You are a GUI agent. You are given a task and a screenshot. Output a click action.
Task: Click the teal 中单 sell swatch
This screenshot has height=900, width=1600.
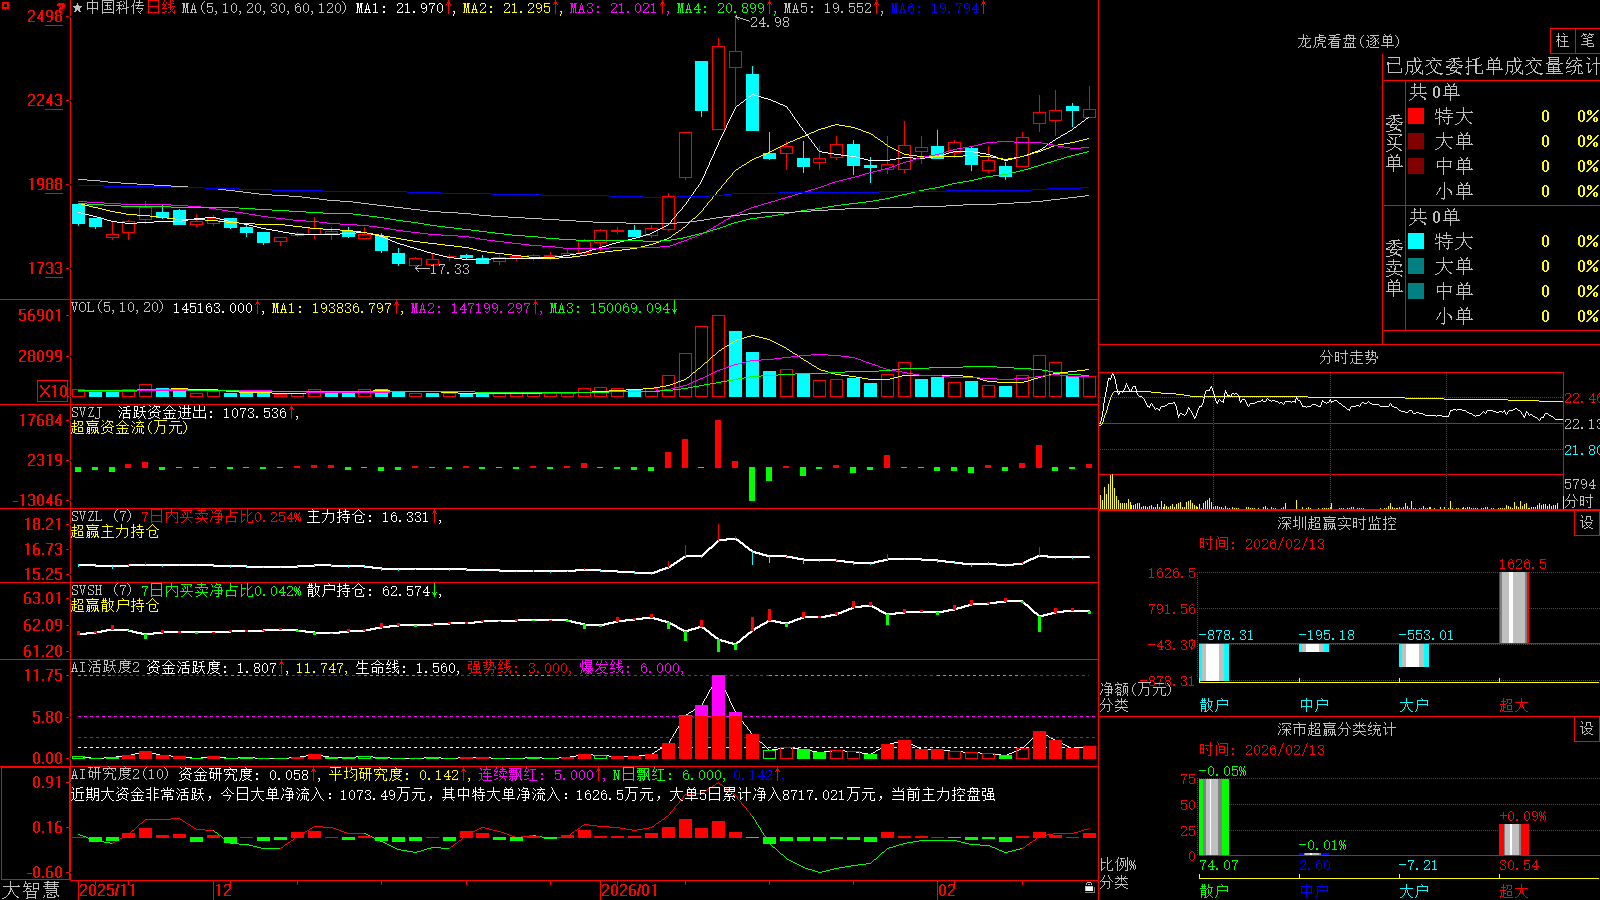1416,291
